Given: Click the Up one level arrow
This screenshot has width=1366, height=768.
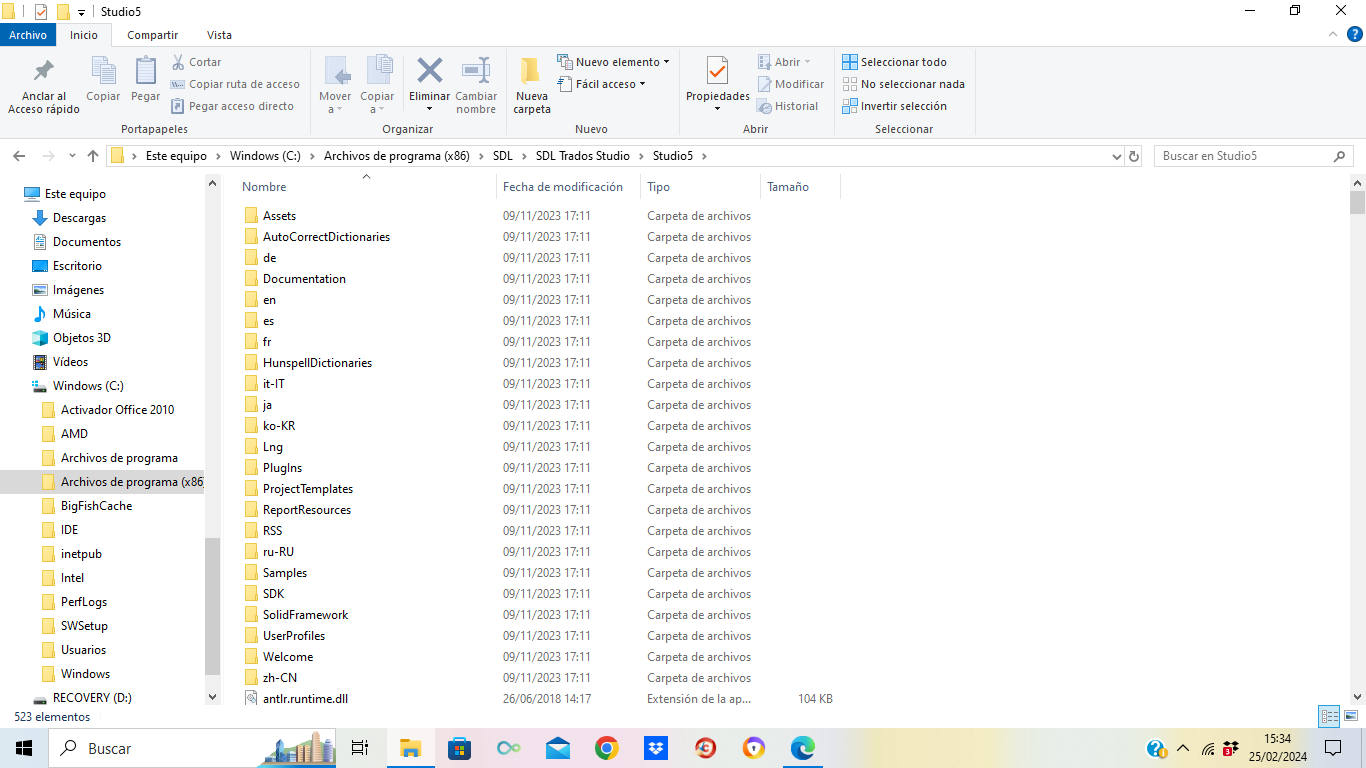Looking at the screenshot, I should click(93, 156).
